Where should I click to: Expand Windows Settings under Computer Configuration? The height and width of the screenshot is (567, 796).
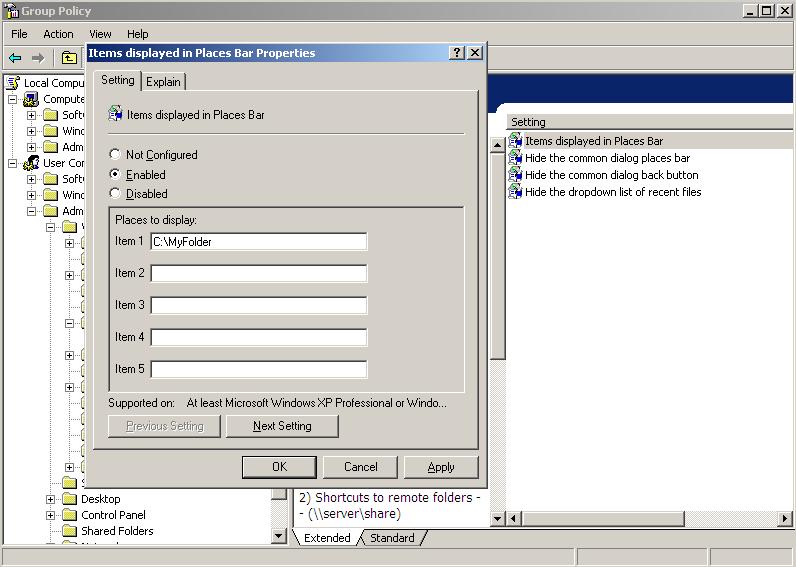31,131
